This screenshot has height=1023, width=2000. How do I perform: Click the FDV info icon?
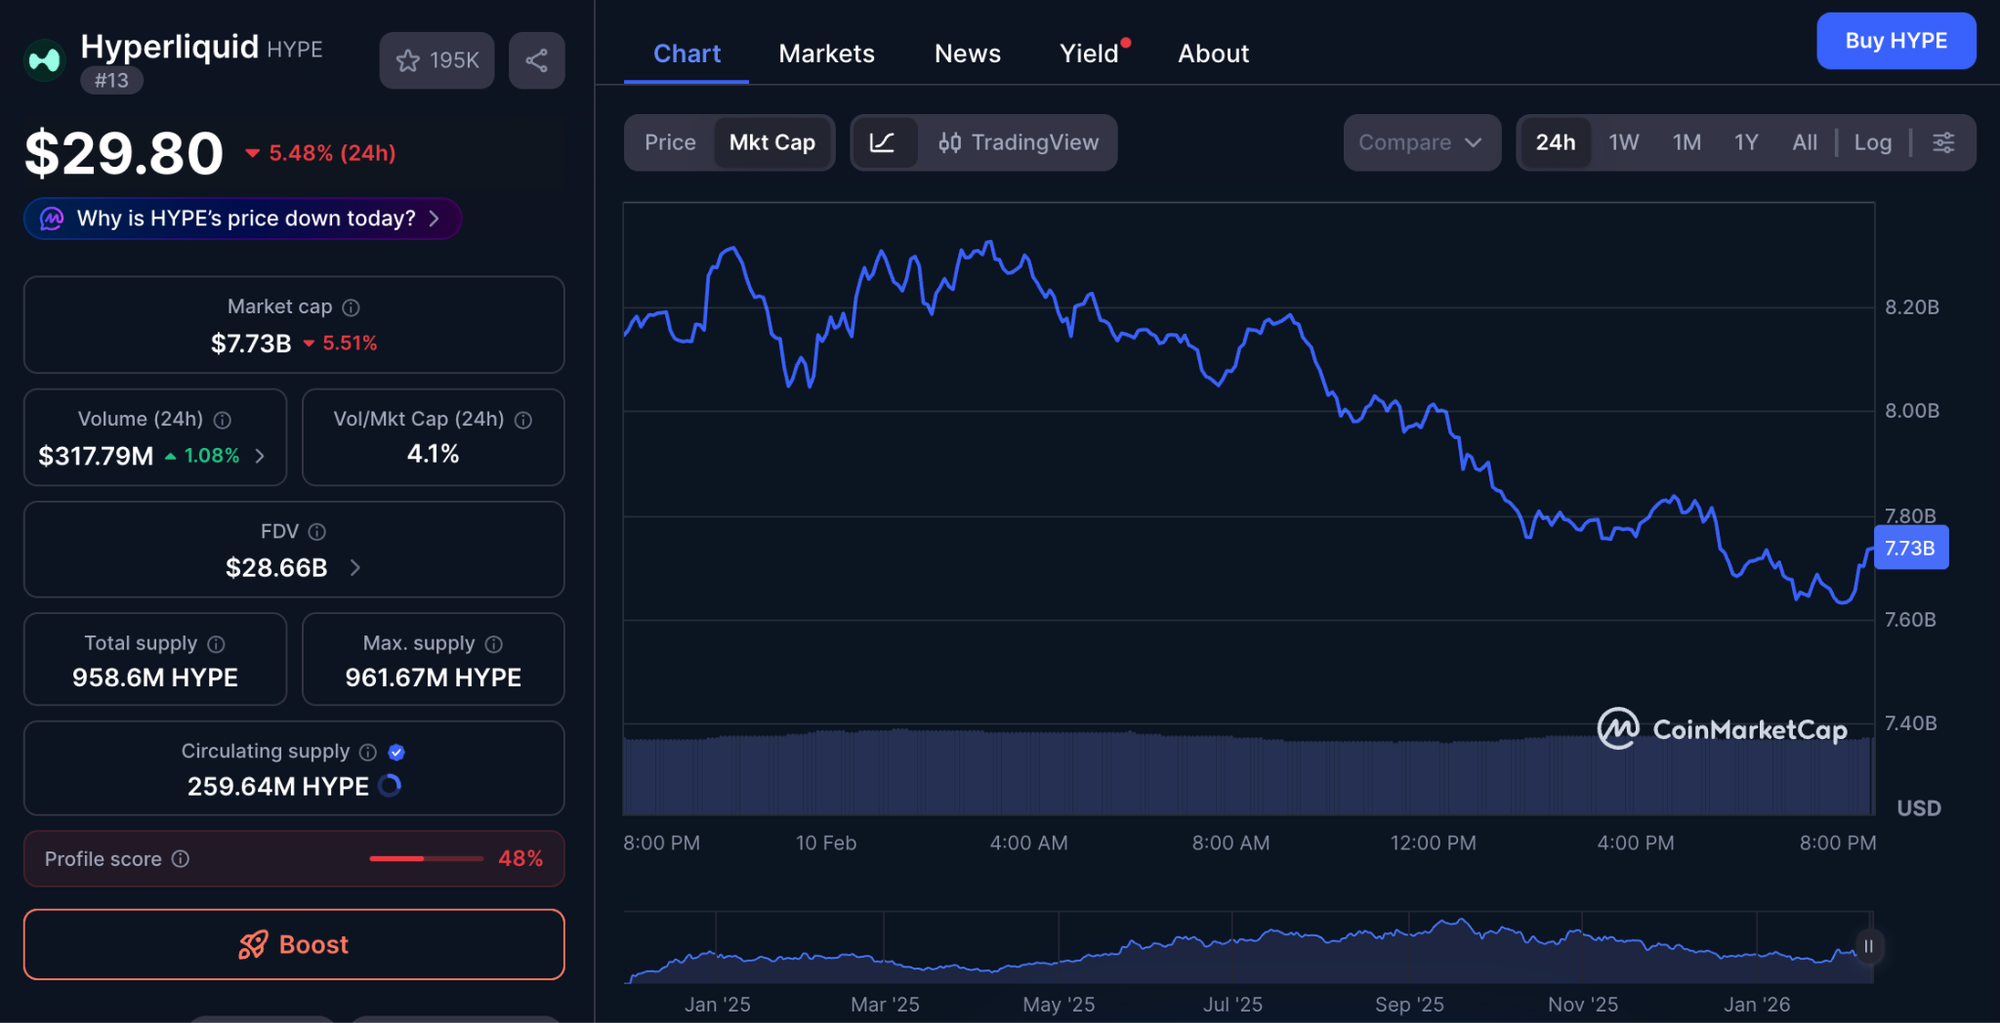pyautogui.click(x=317, y=531)
